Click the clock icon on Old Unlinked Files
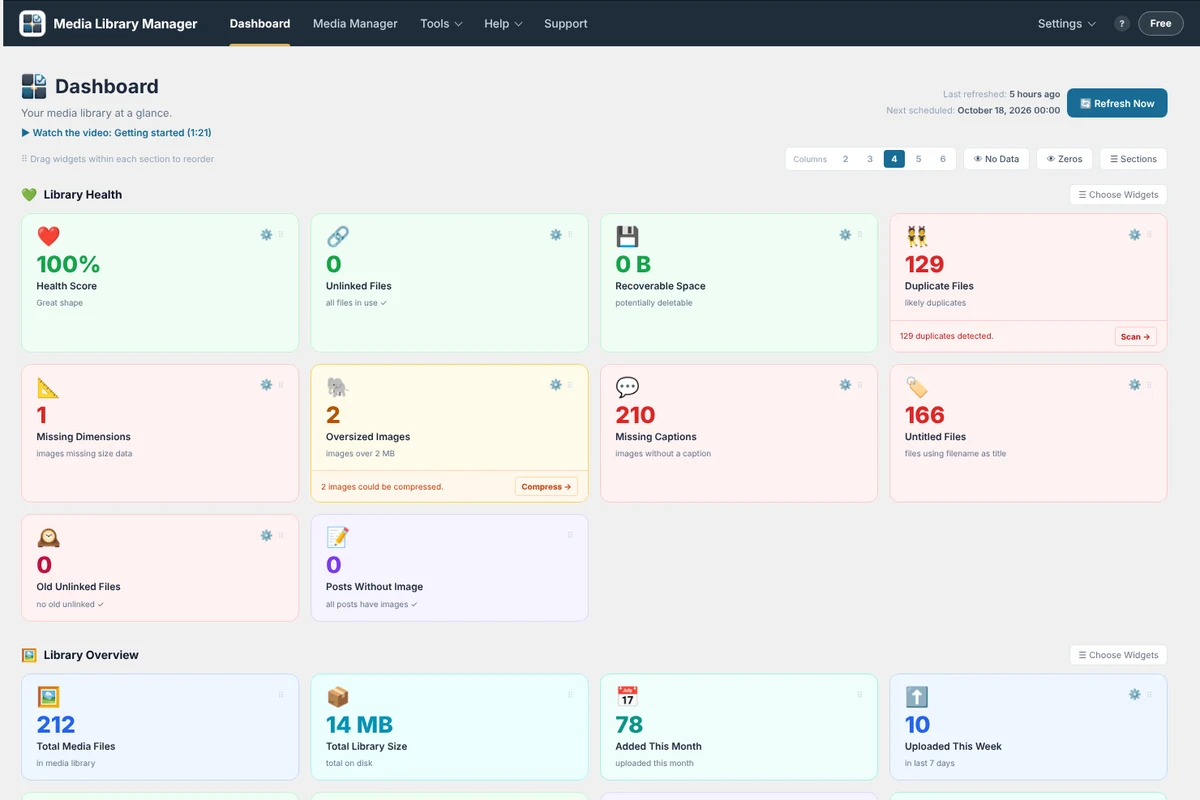1200x800 pixels. pos(48,537)
